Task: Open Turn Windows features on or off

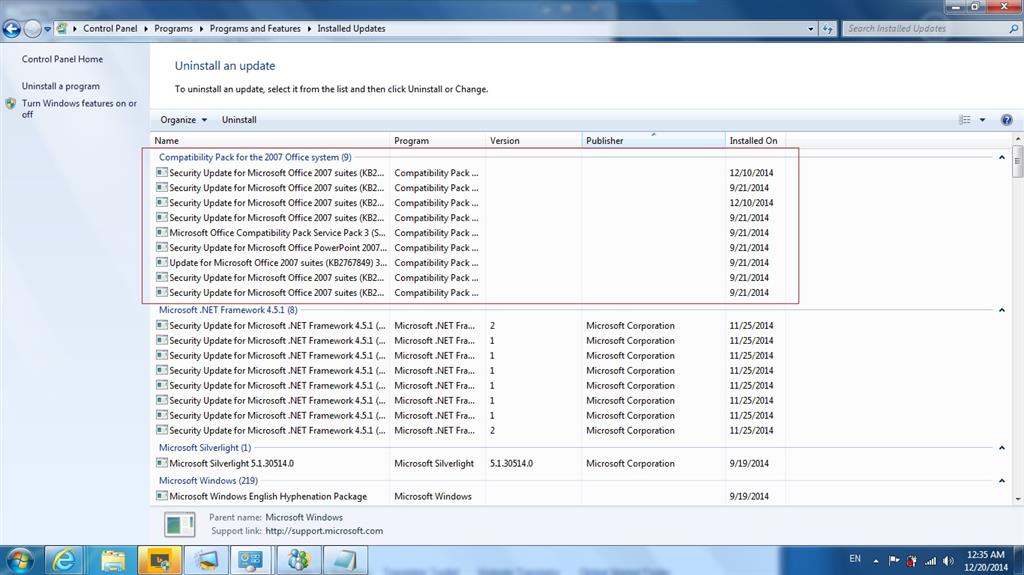Action: pyautogui.click(x=79, y=108)
